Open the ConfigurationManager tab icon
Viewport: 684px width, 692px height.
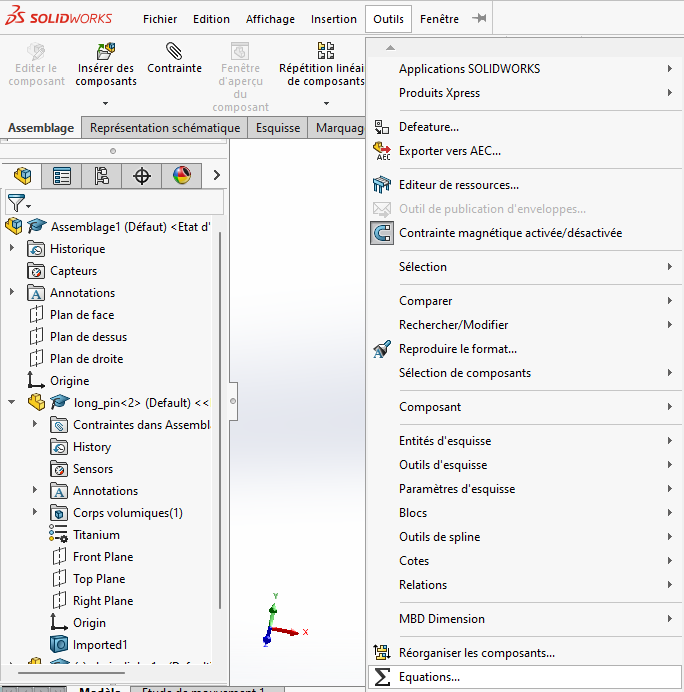[x=102, y=176]
